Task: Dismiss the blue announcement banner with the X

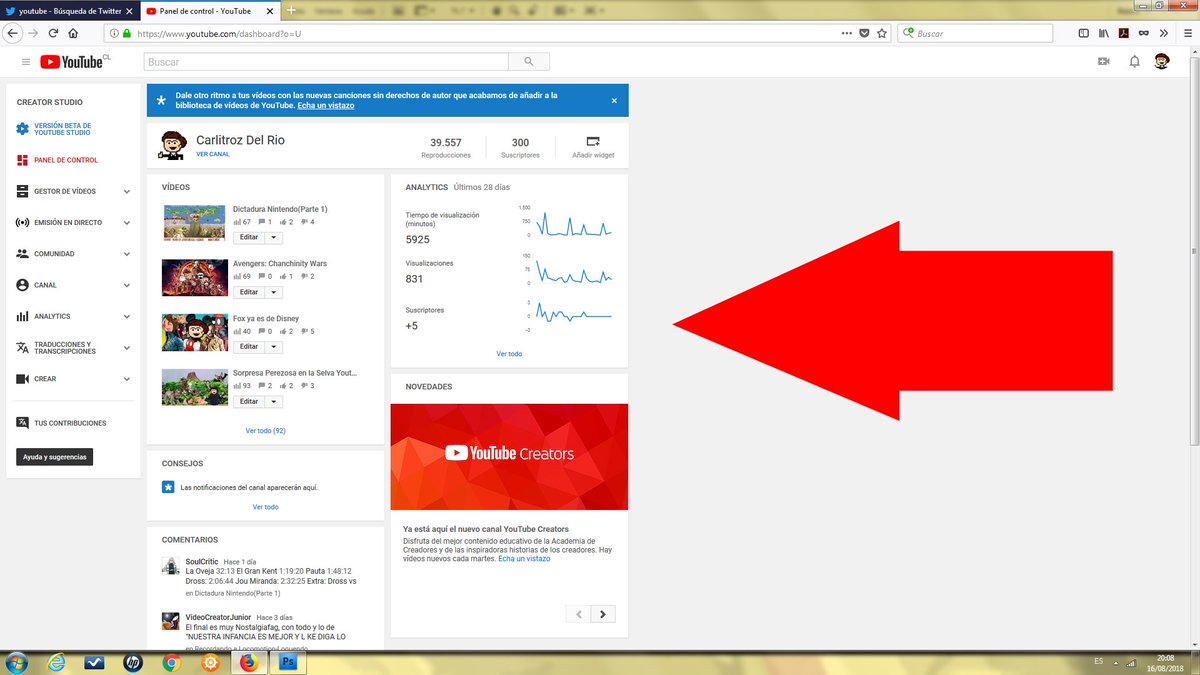Action: 614,101
